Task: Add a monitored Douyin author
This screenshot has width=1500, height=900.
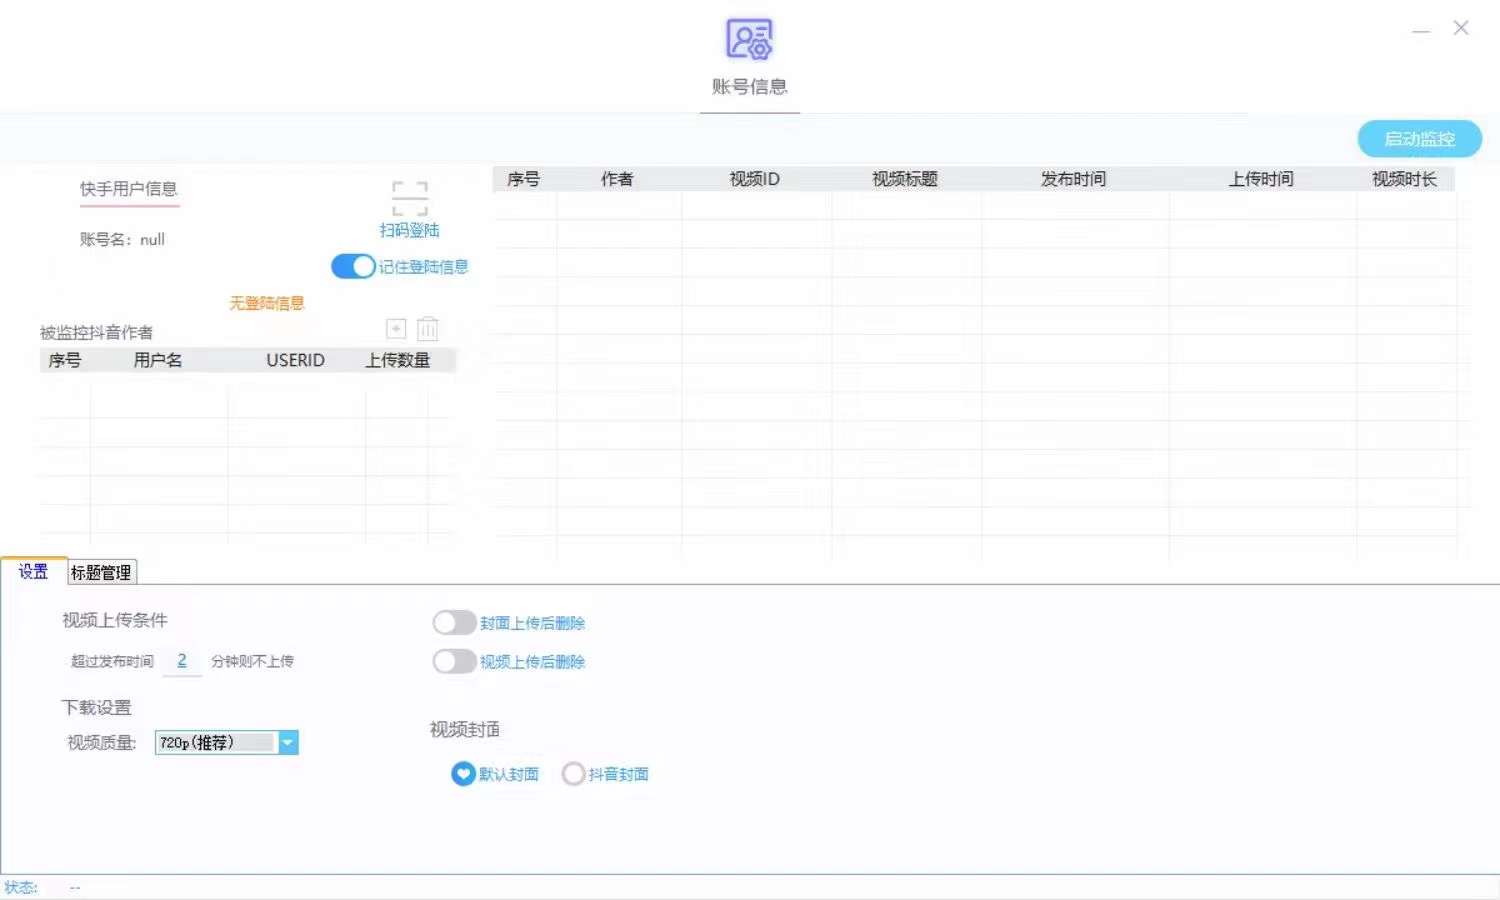Action: [x=396, y=329]
